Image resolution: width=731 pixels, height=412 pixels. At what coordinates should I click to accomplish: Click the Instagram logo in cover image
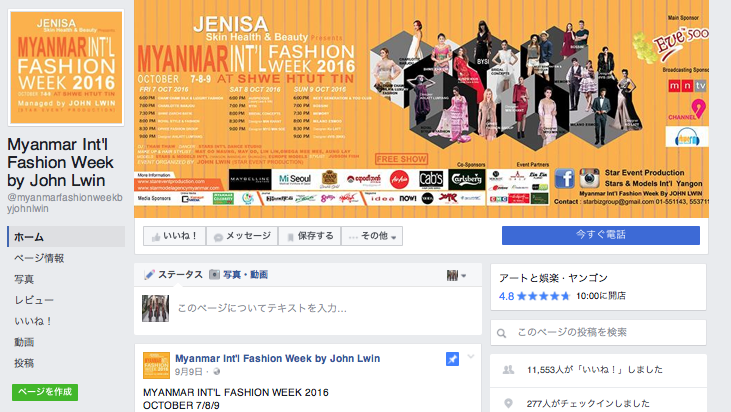(x=589, y=179)
